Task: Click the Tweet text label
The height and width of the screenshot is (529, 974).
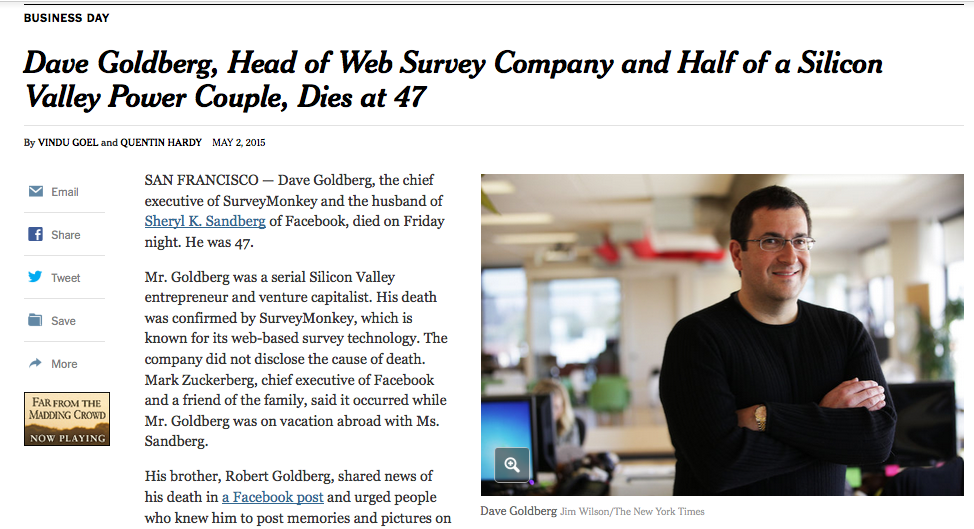Action: pyautogui.click(x=65, y=278)
